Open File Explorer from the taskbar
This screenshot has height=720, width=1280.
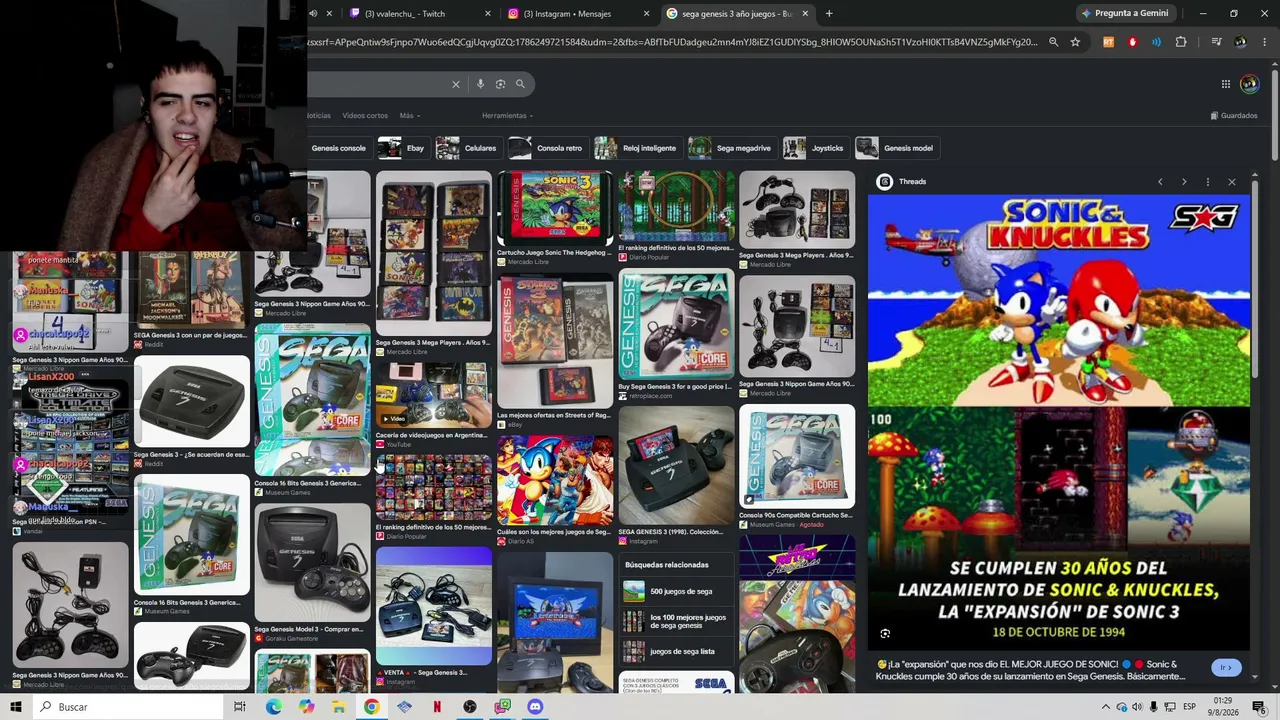[x=339, y=707]
